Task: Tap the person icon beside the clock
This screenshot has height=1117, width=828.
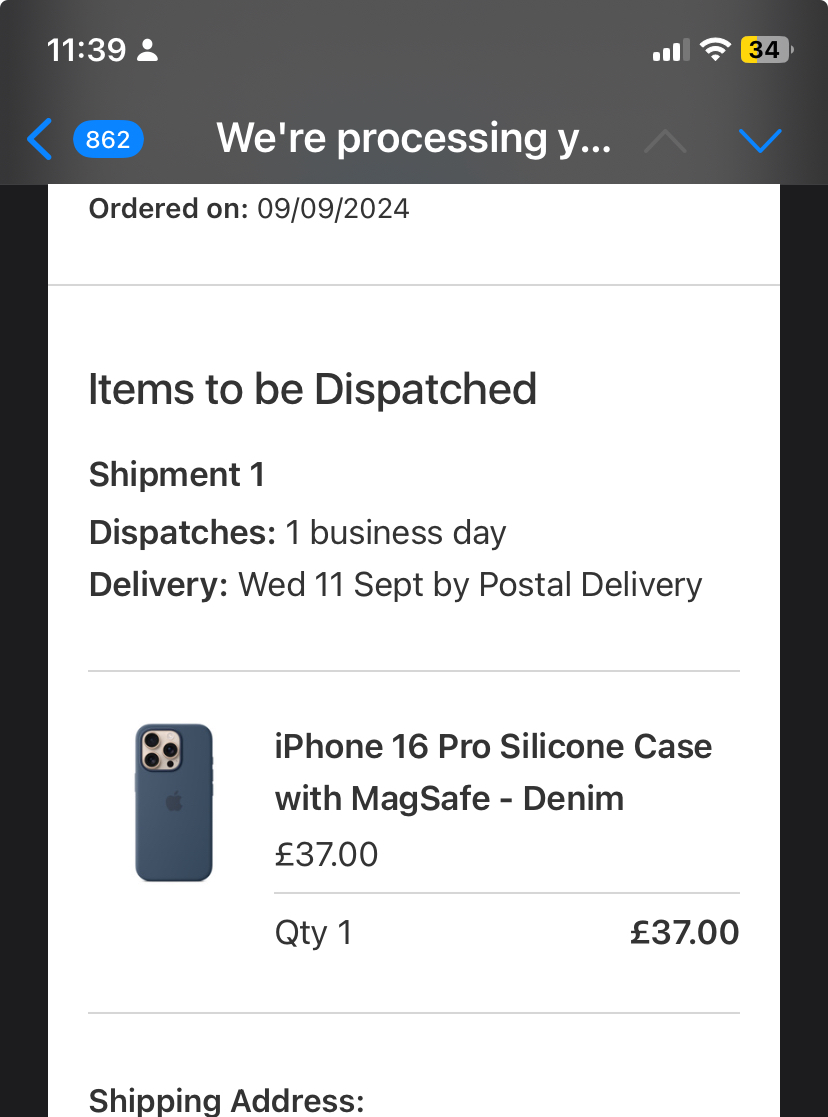Action: click(148, 50)
